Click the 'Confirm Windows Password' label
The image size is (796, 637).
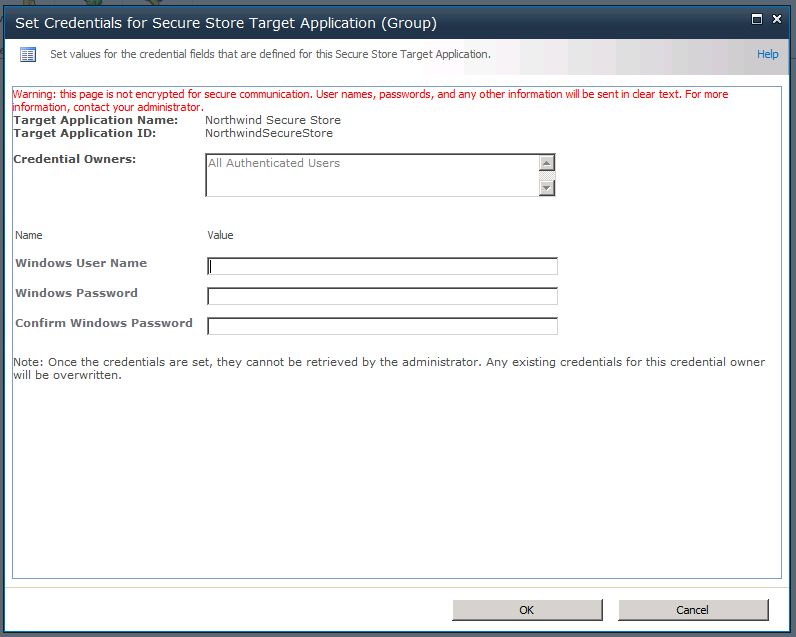(x=104, y=323)
